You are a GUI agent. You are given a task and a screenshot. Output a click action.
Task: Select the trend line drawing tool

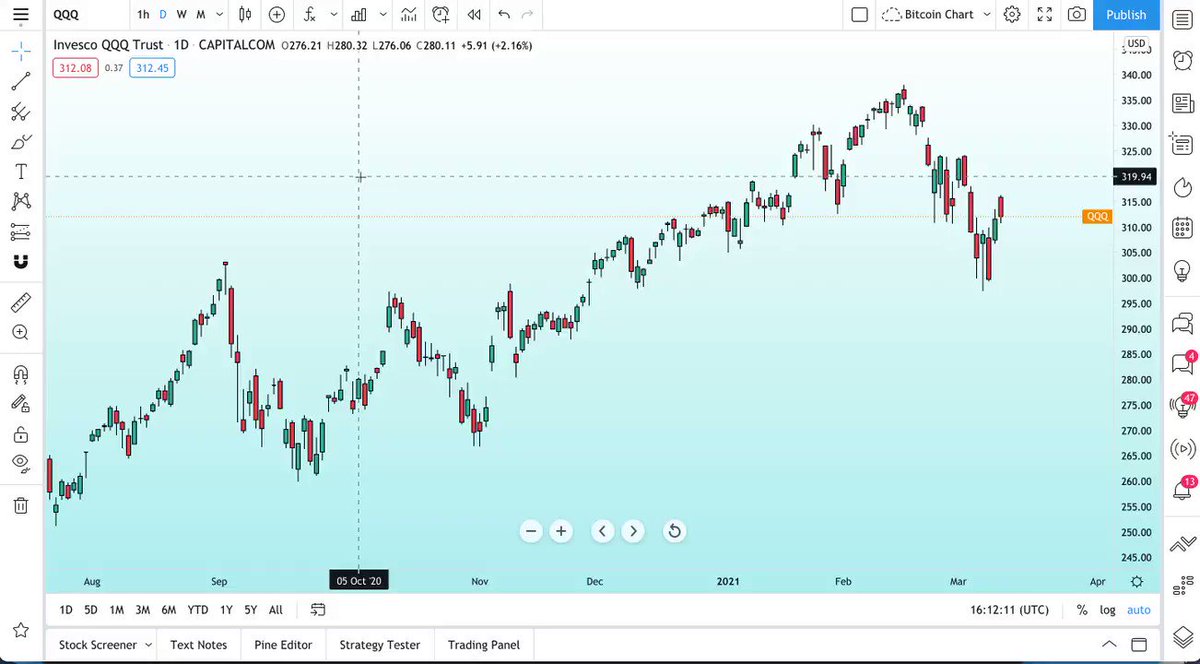21,81
